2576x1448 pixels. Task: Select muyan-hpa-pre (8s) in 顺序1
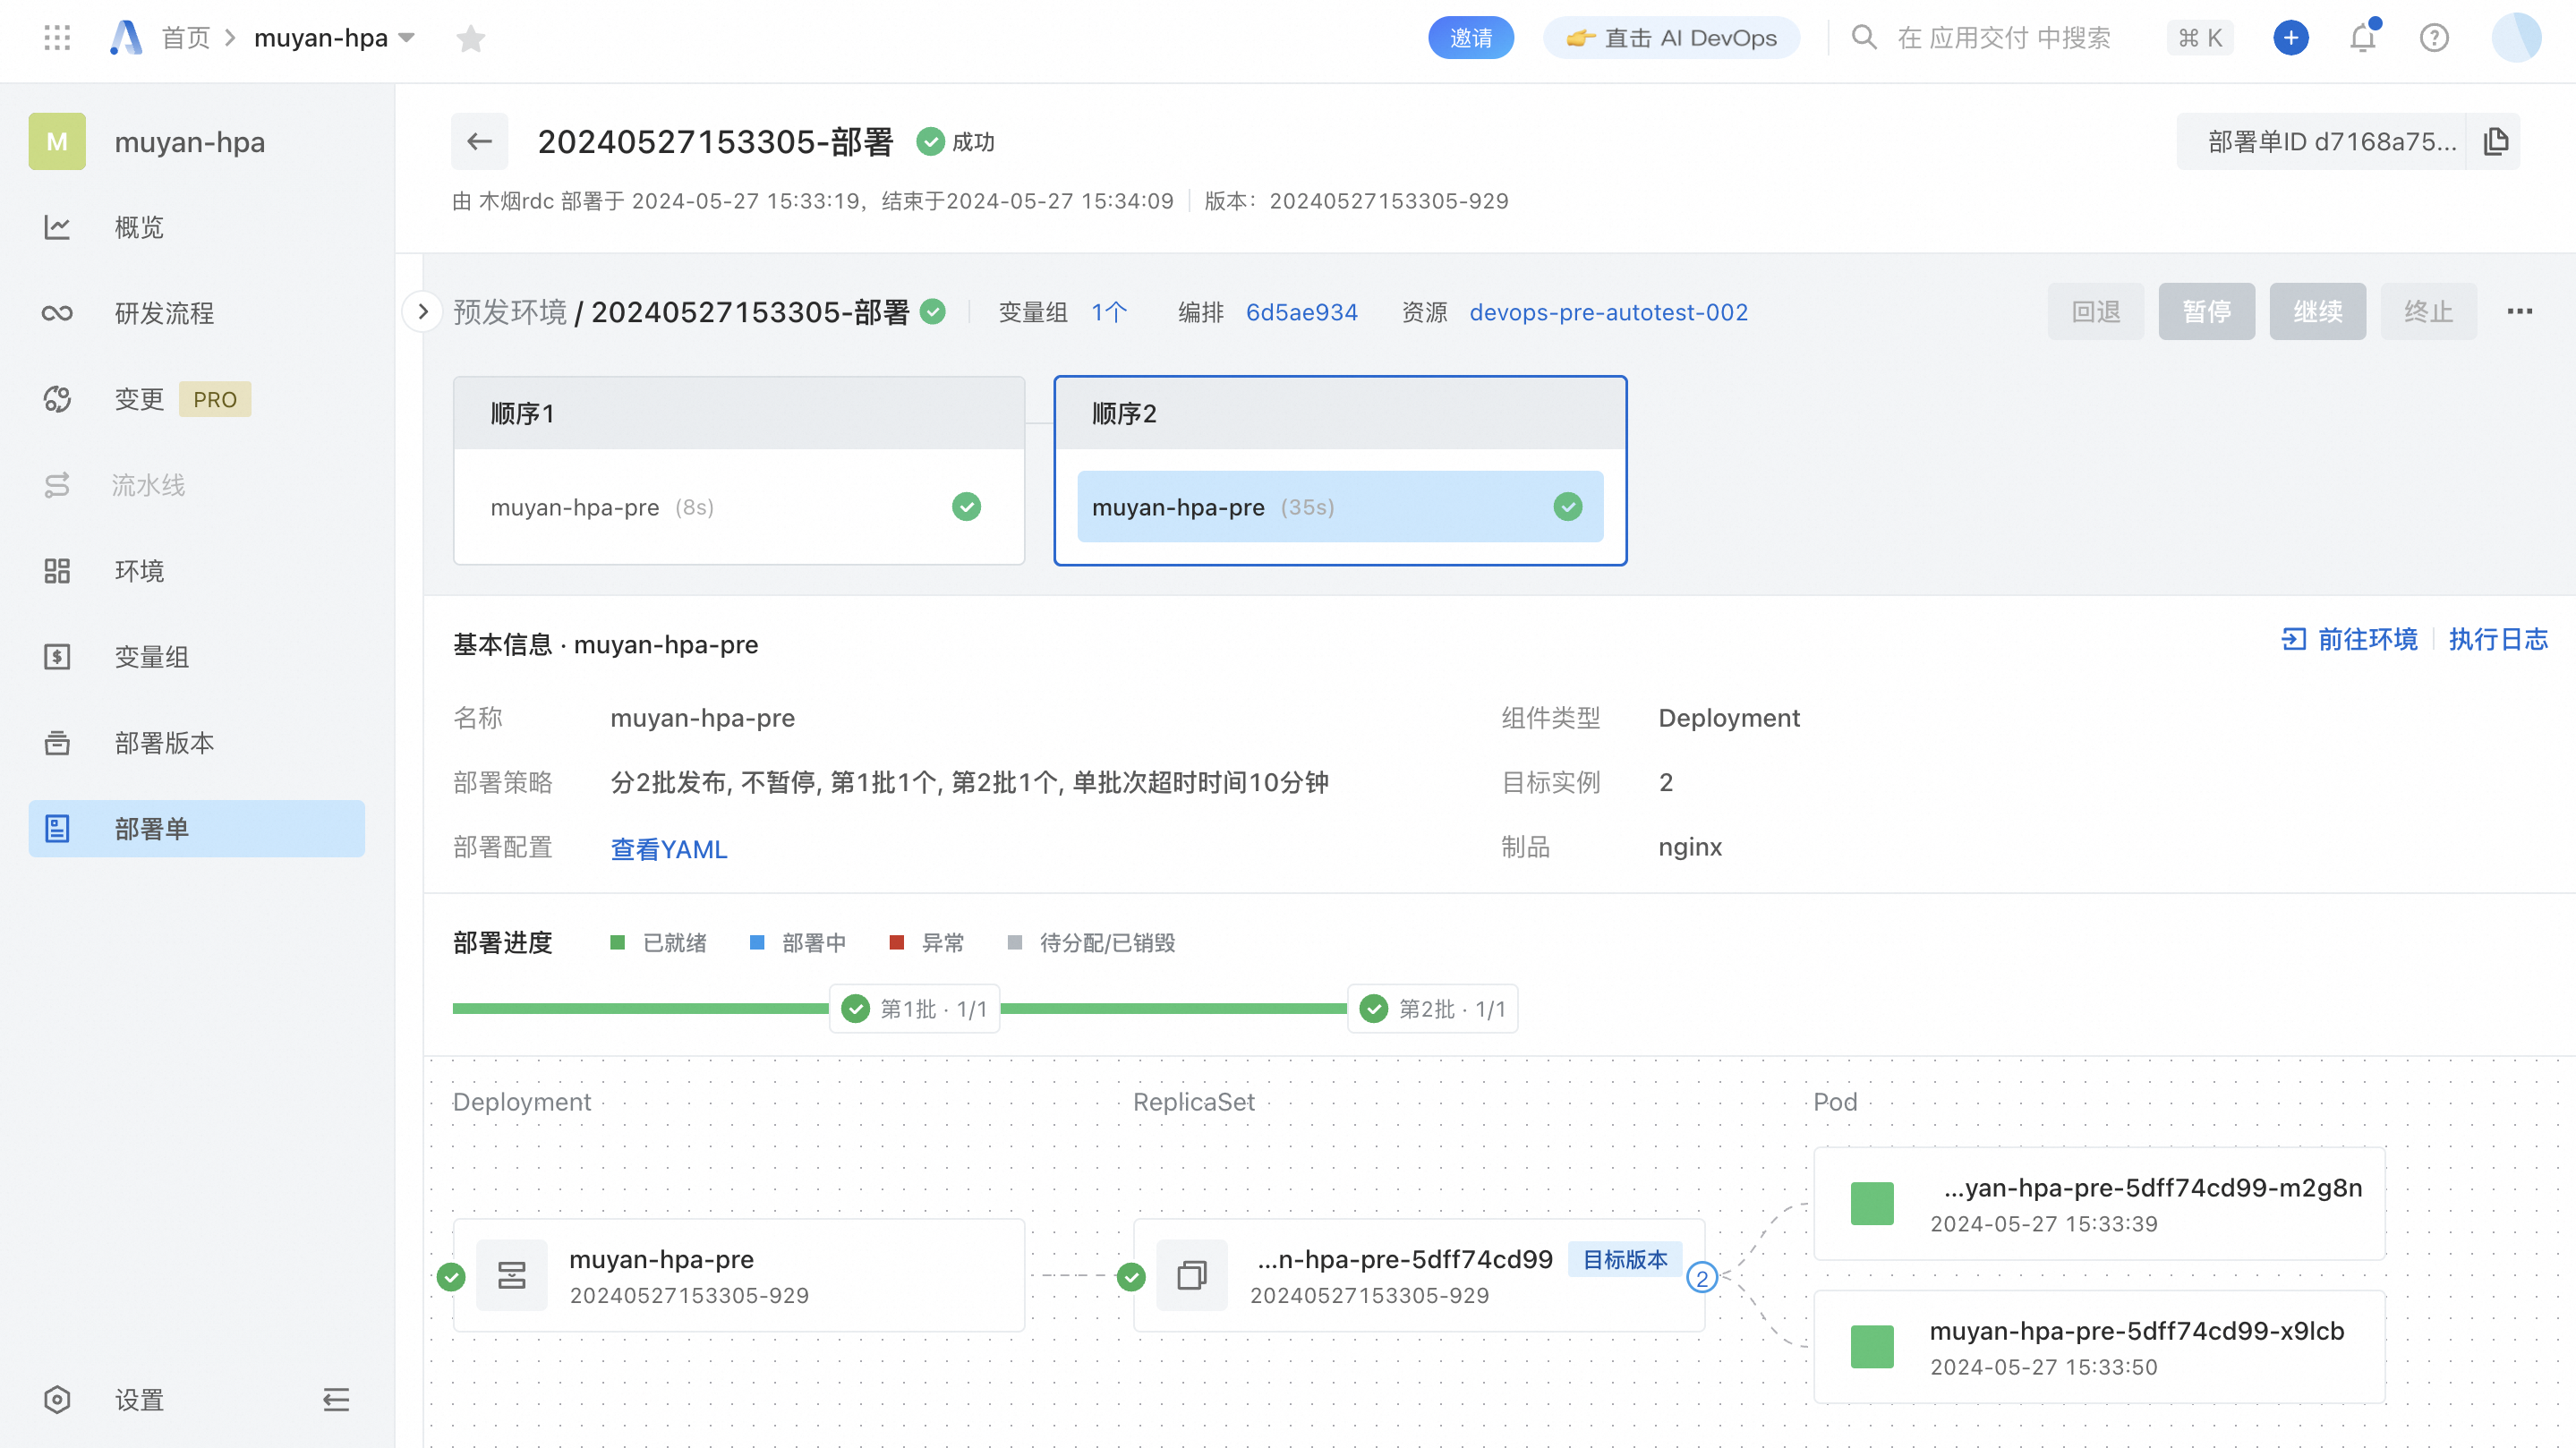click(738, 507)
